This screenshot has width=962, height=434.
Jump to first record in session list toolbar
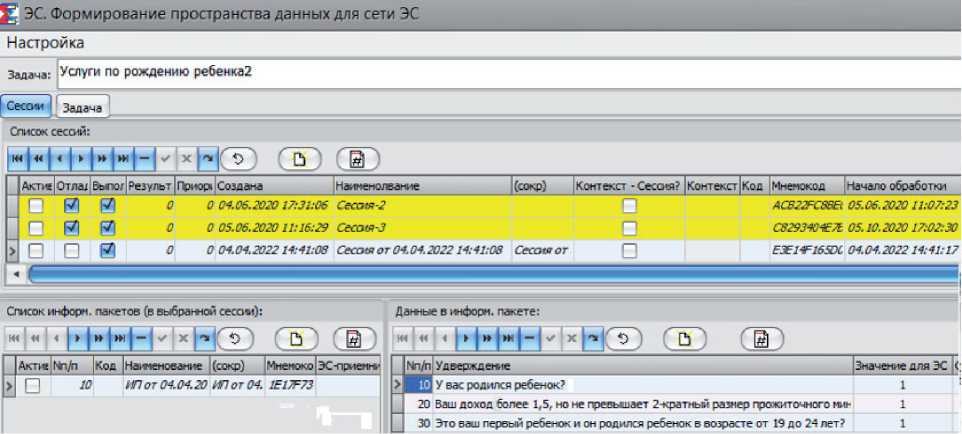17,159
